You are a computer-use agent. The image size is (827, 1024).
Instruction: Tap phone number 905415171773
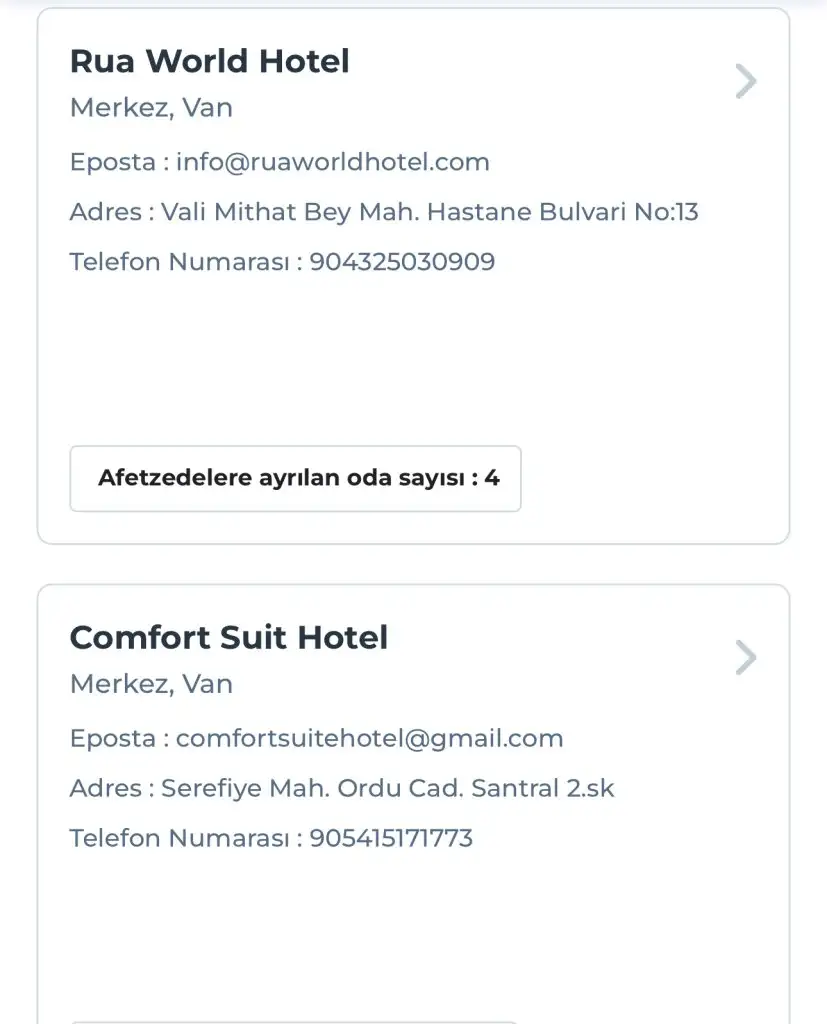pyautogui.click(x=391, y=838)
